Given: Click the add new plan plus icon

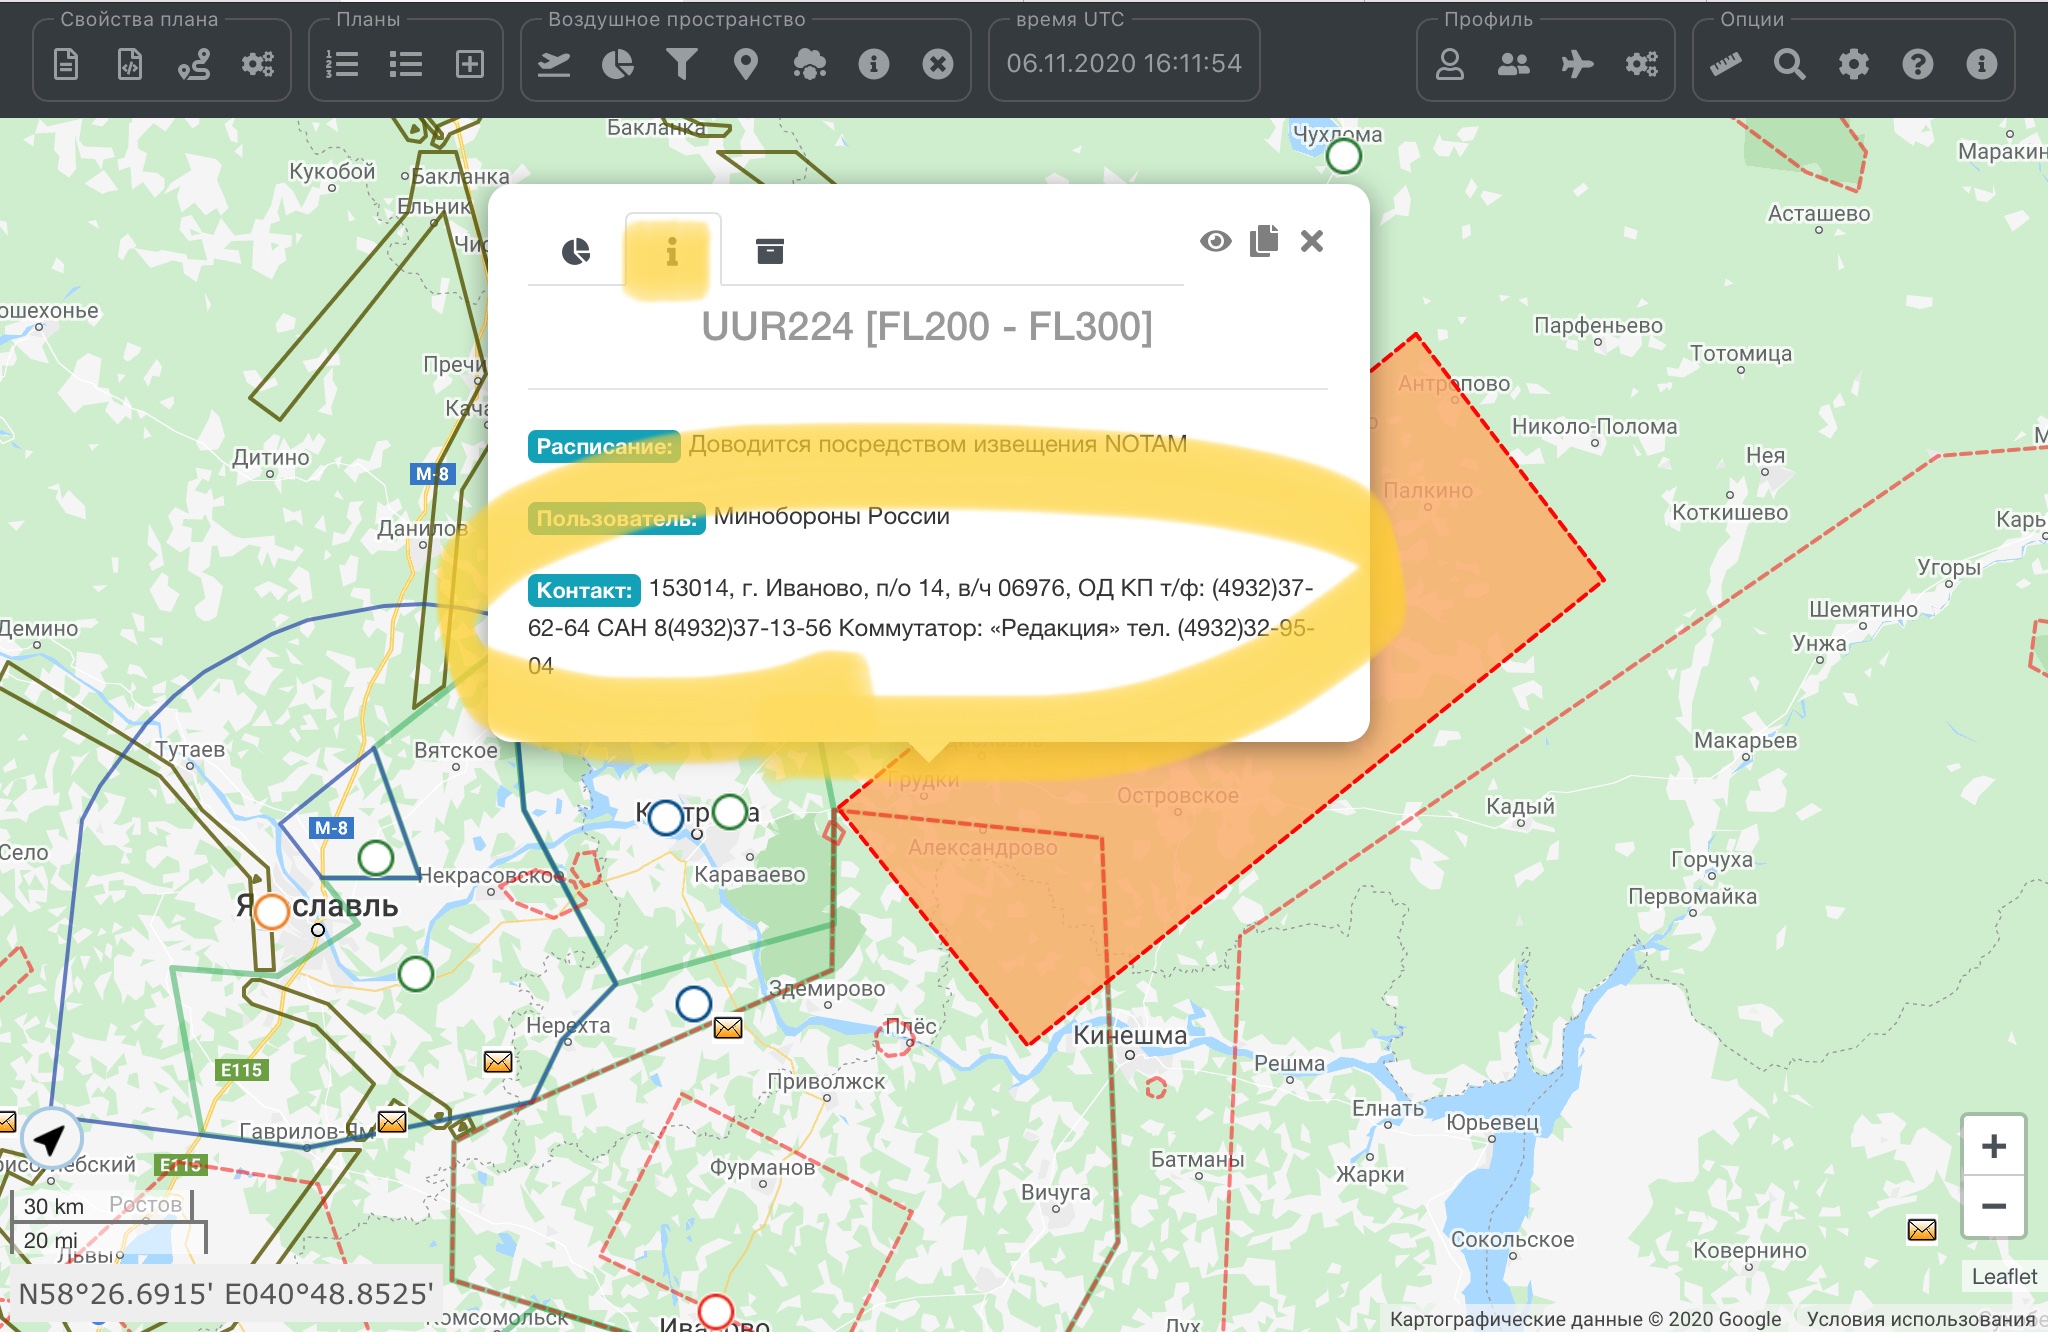Looking at the screenshot, I should click(470, 65).
